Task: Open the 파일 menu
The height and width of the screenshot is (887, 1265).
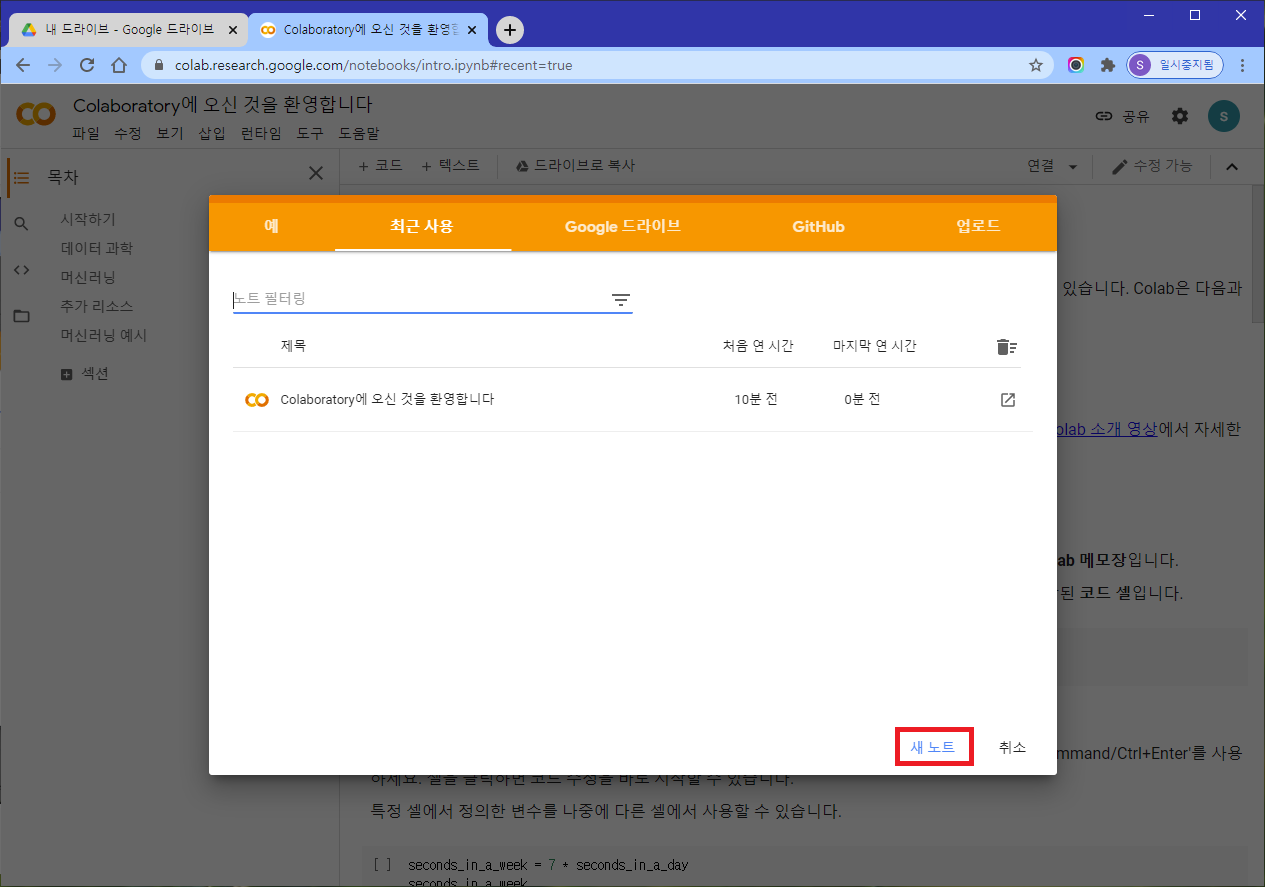Action: coord(86,133)
